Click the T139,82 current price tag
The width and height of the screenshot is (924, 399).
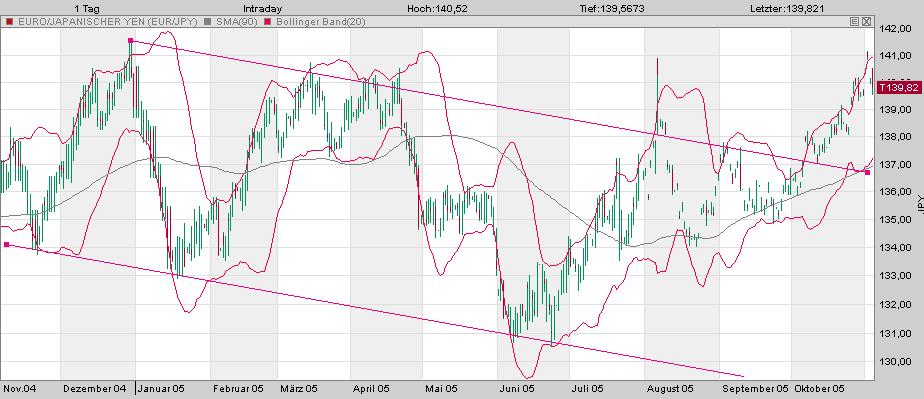(x=898, y=87)
